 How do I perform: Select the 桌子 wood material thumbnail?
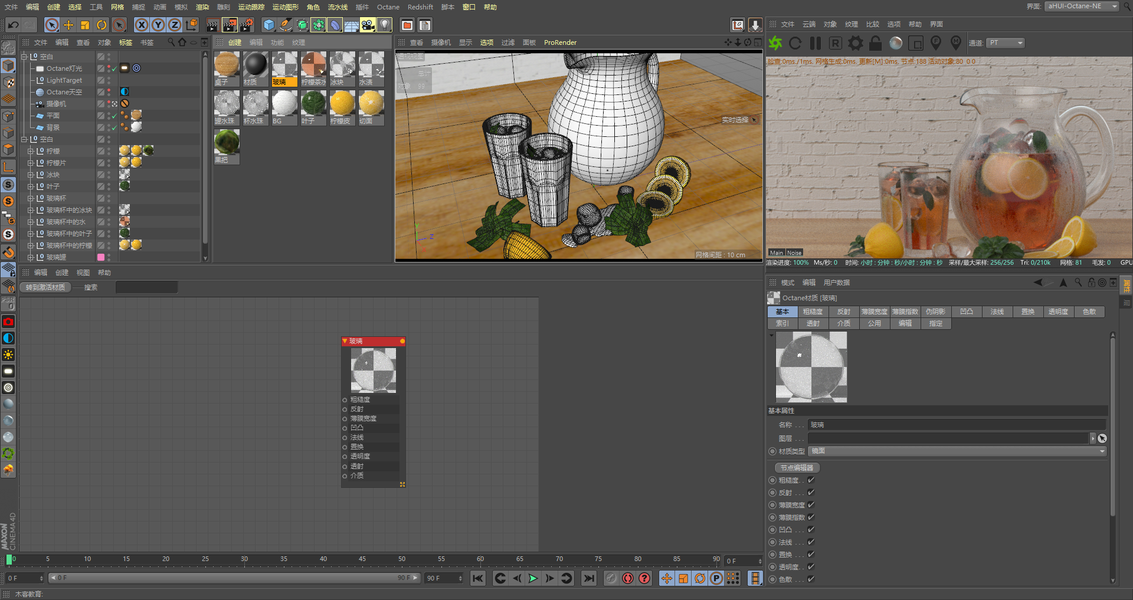(227, 67)
